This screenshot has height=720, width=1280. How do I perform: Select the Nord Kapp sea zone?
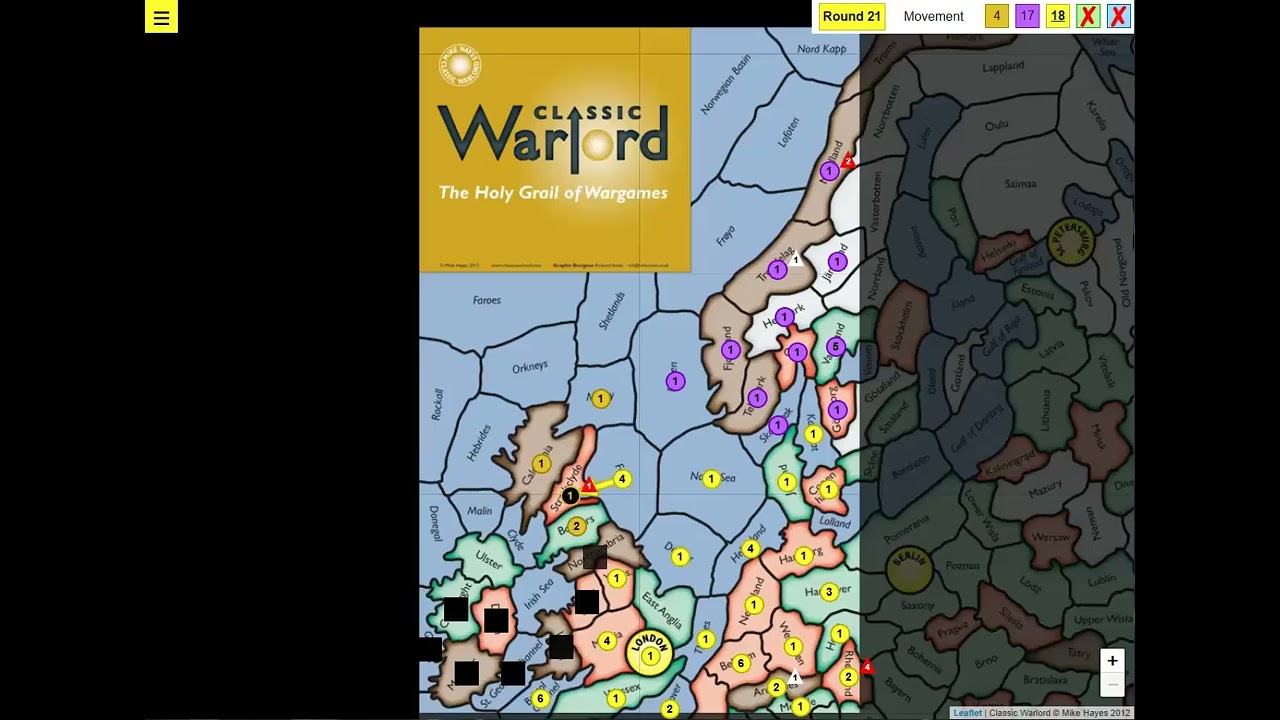[822, 49]
